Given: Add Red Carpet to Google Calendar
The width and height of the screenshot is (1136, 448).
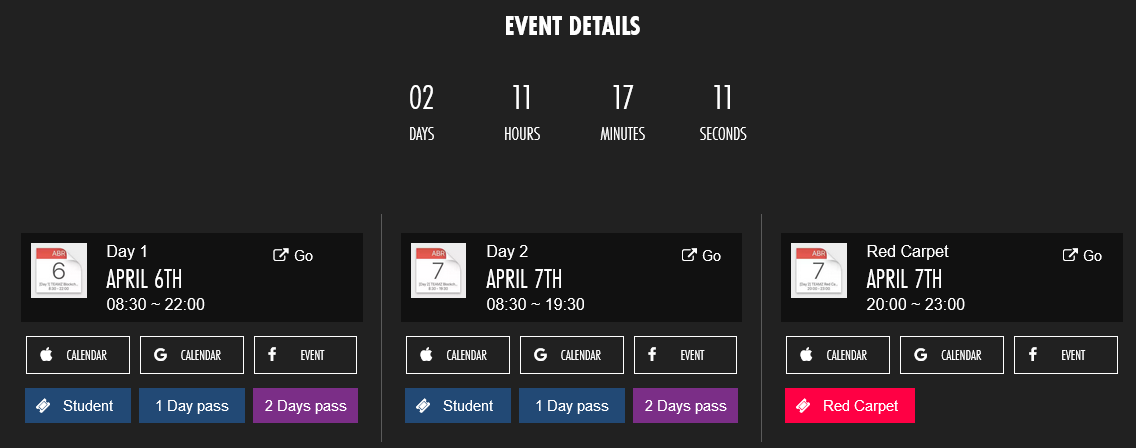Looking at the screenshot, I should (x=952, y=355).
